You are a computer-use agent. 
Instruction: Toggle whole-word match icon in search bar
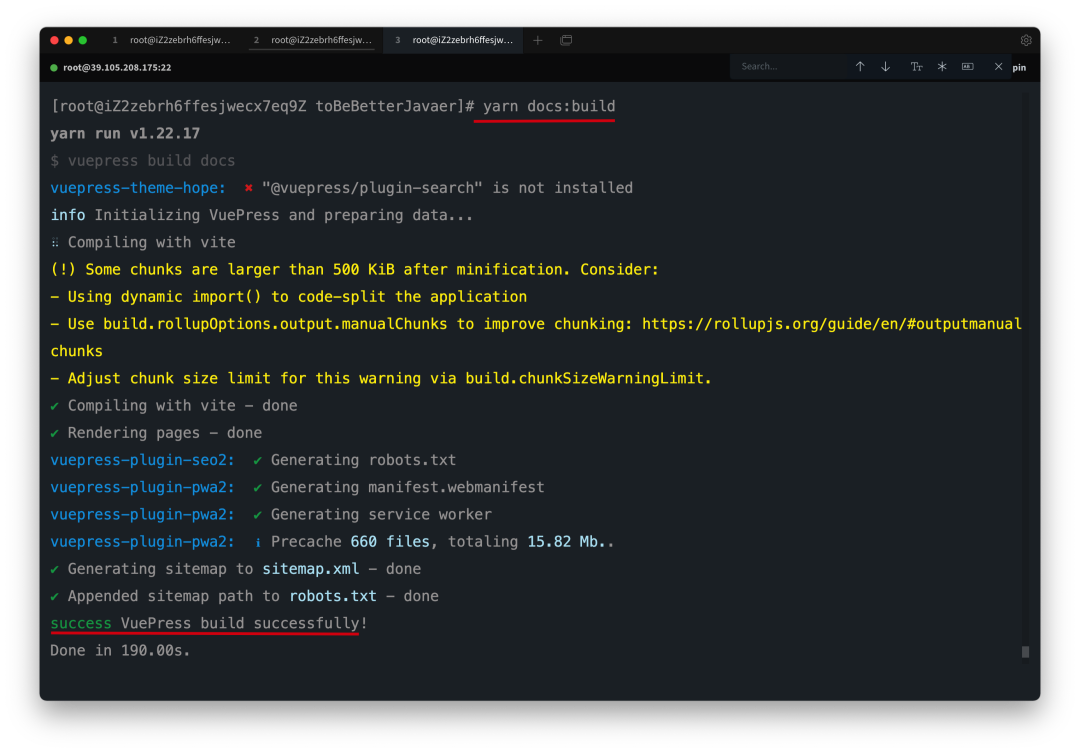968,67
